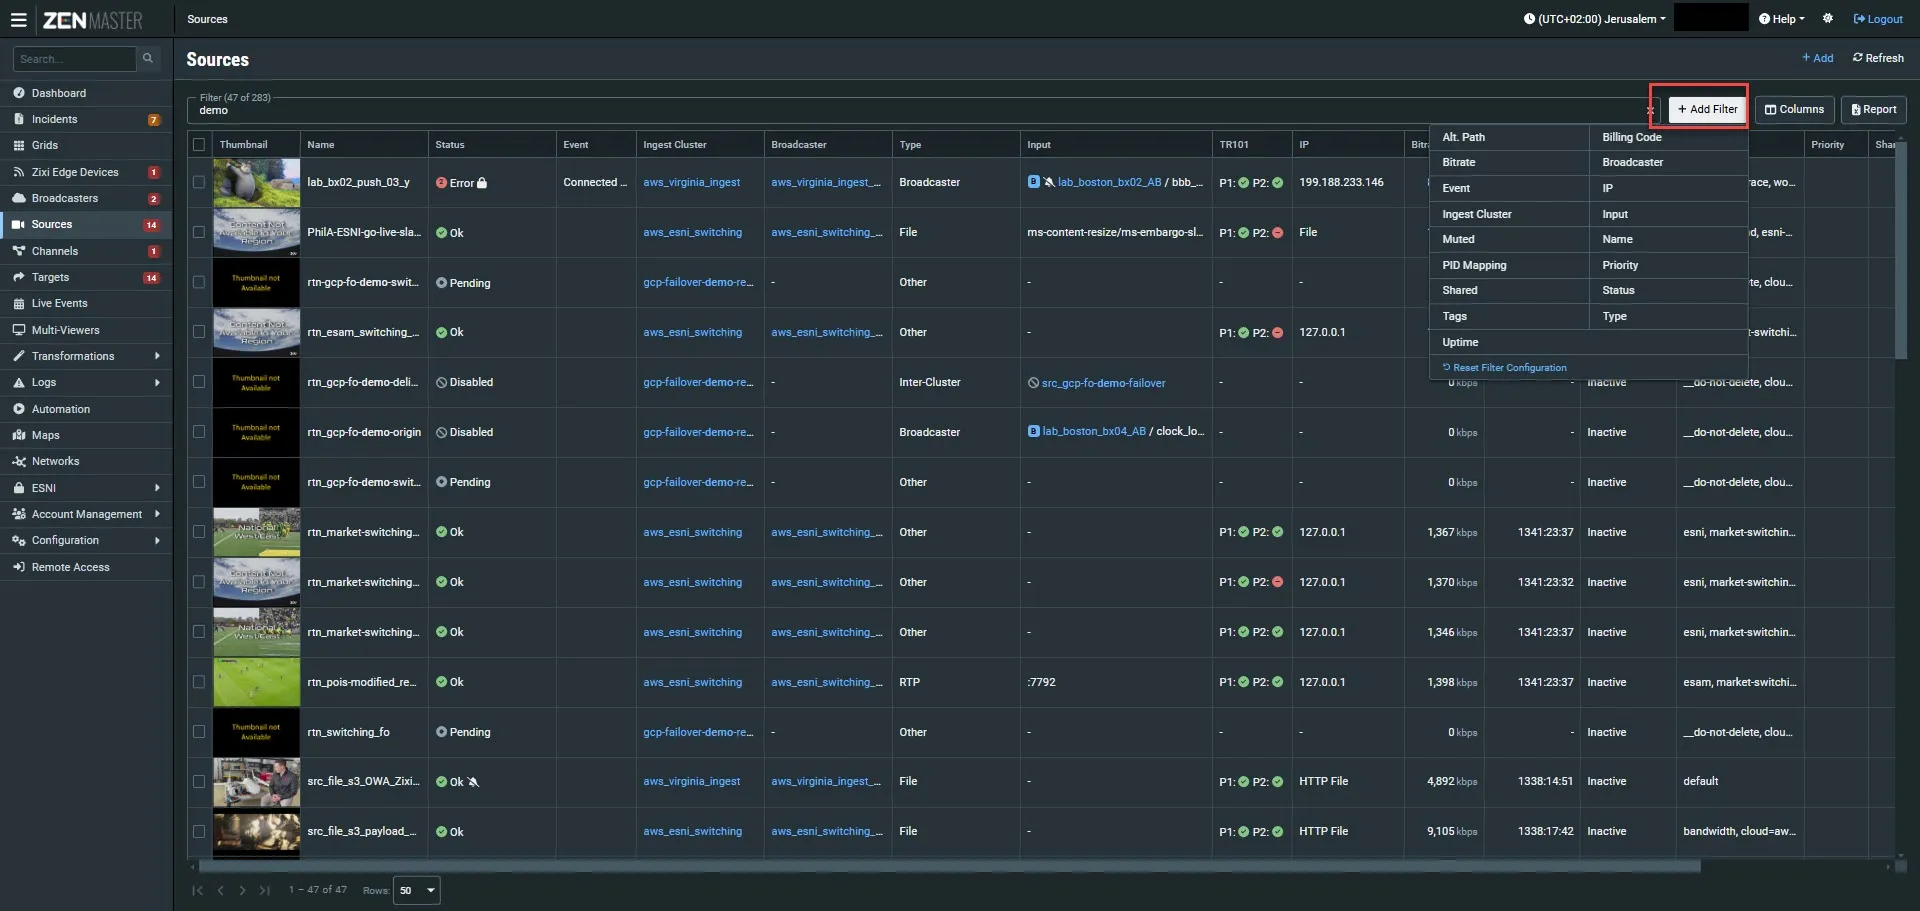Click the Add Filter button

[1707, 109]
